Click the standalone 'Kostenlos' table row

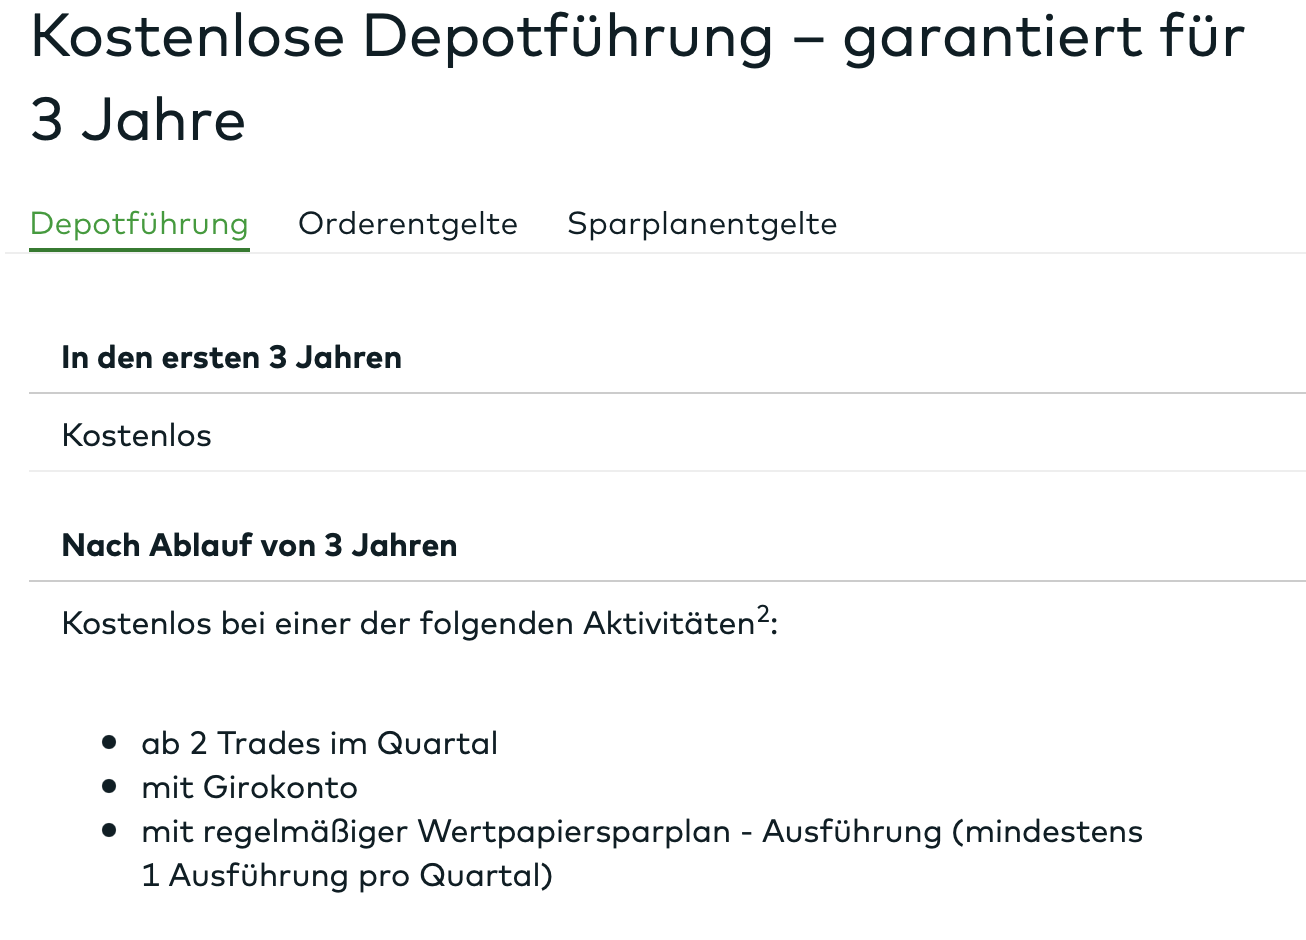click(x=137, y=435)
